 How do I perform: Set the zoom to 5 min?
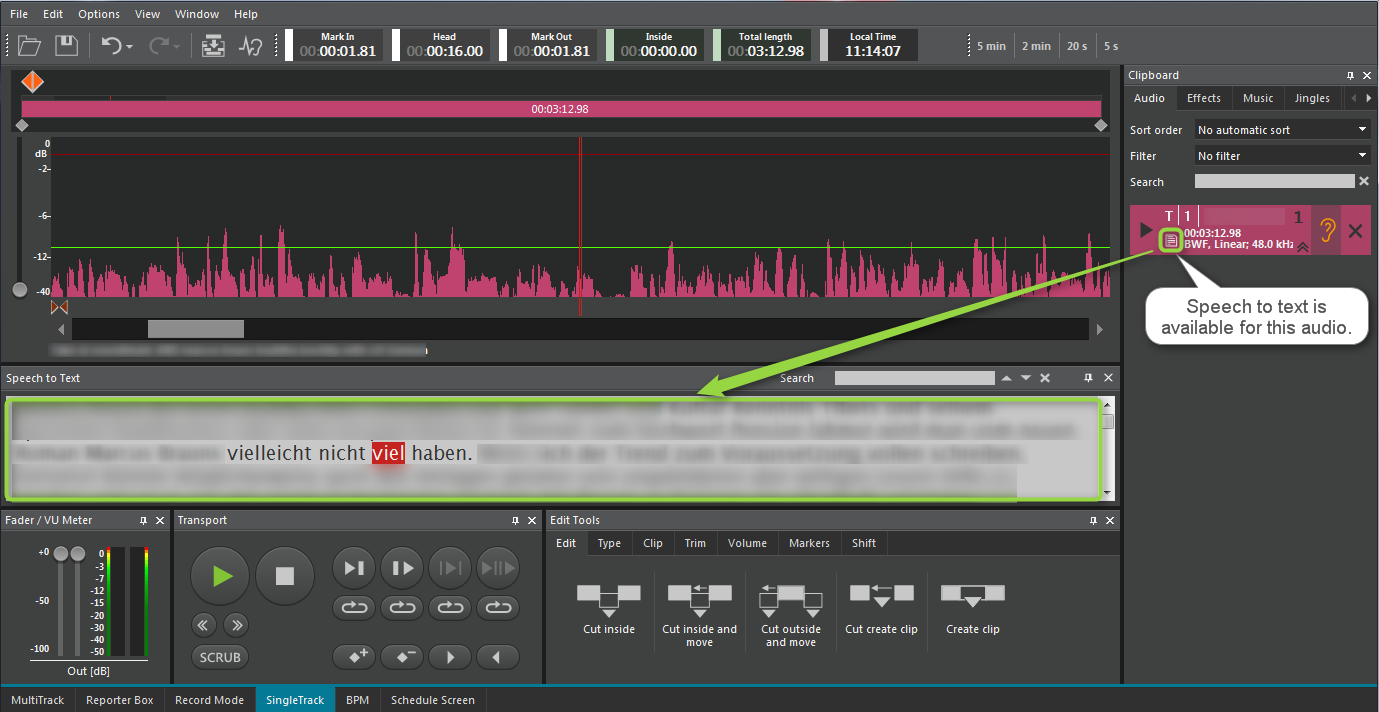(x=990, y=46)
